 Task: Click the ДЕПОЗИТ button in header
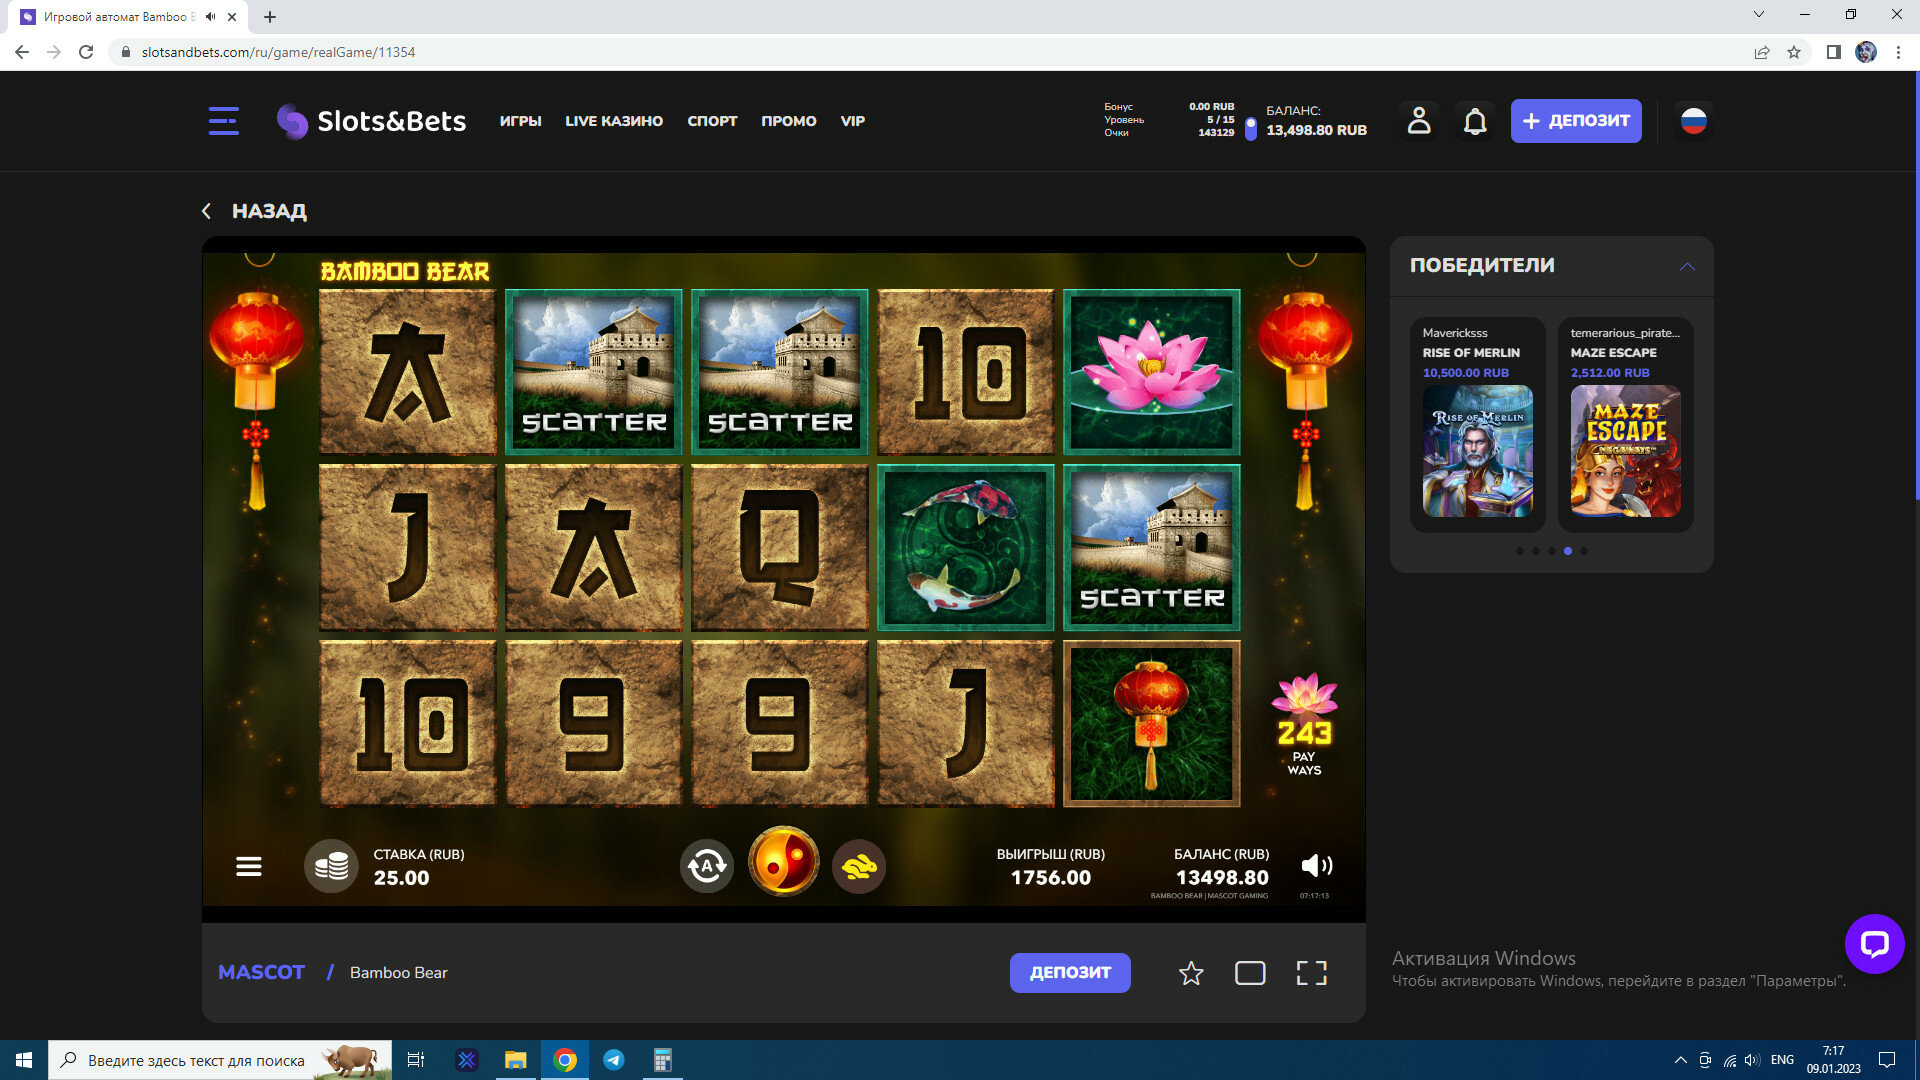1576,121
